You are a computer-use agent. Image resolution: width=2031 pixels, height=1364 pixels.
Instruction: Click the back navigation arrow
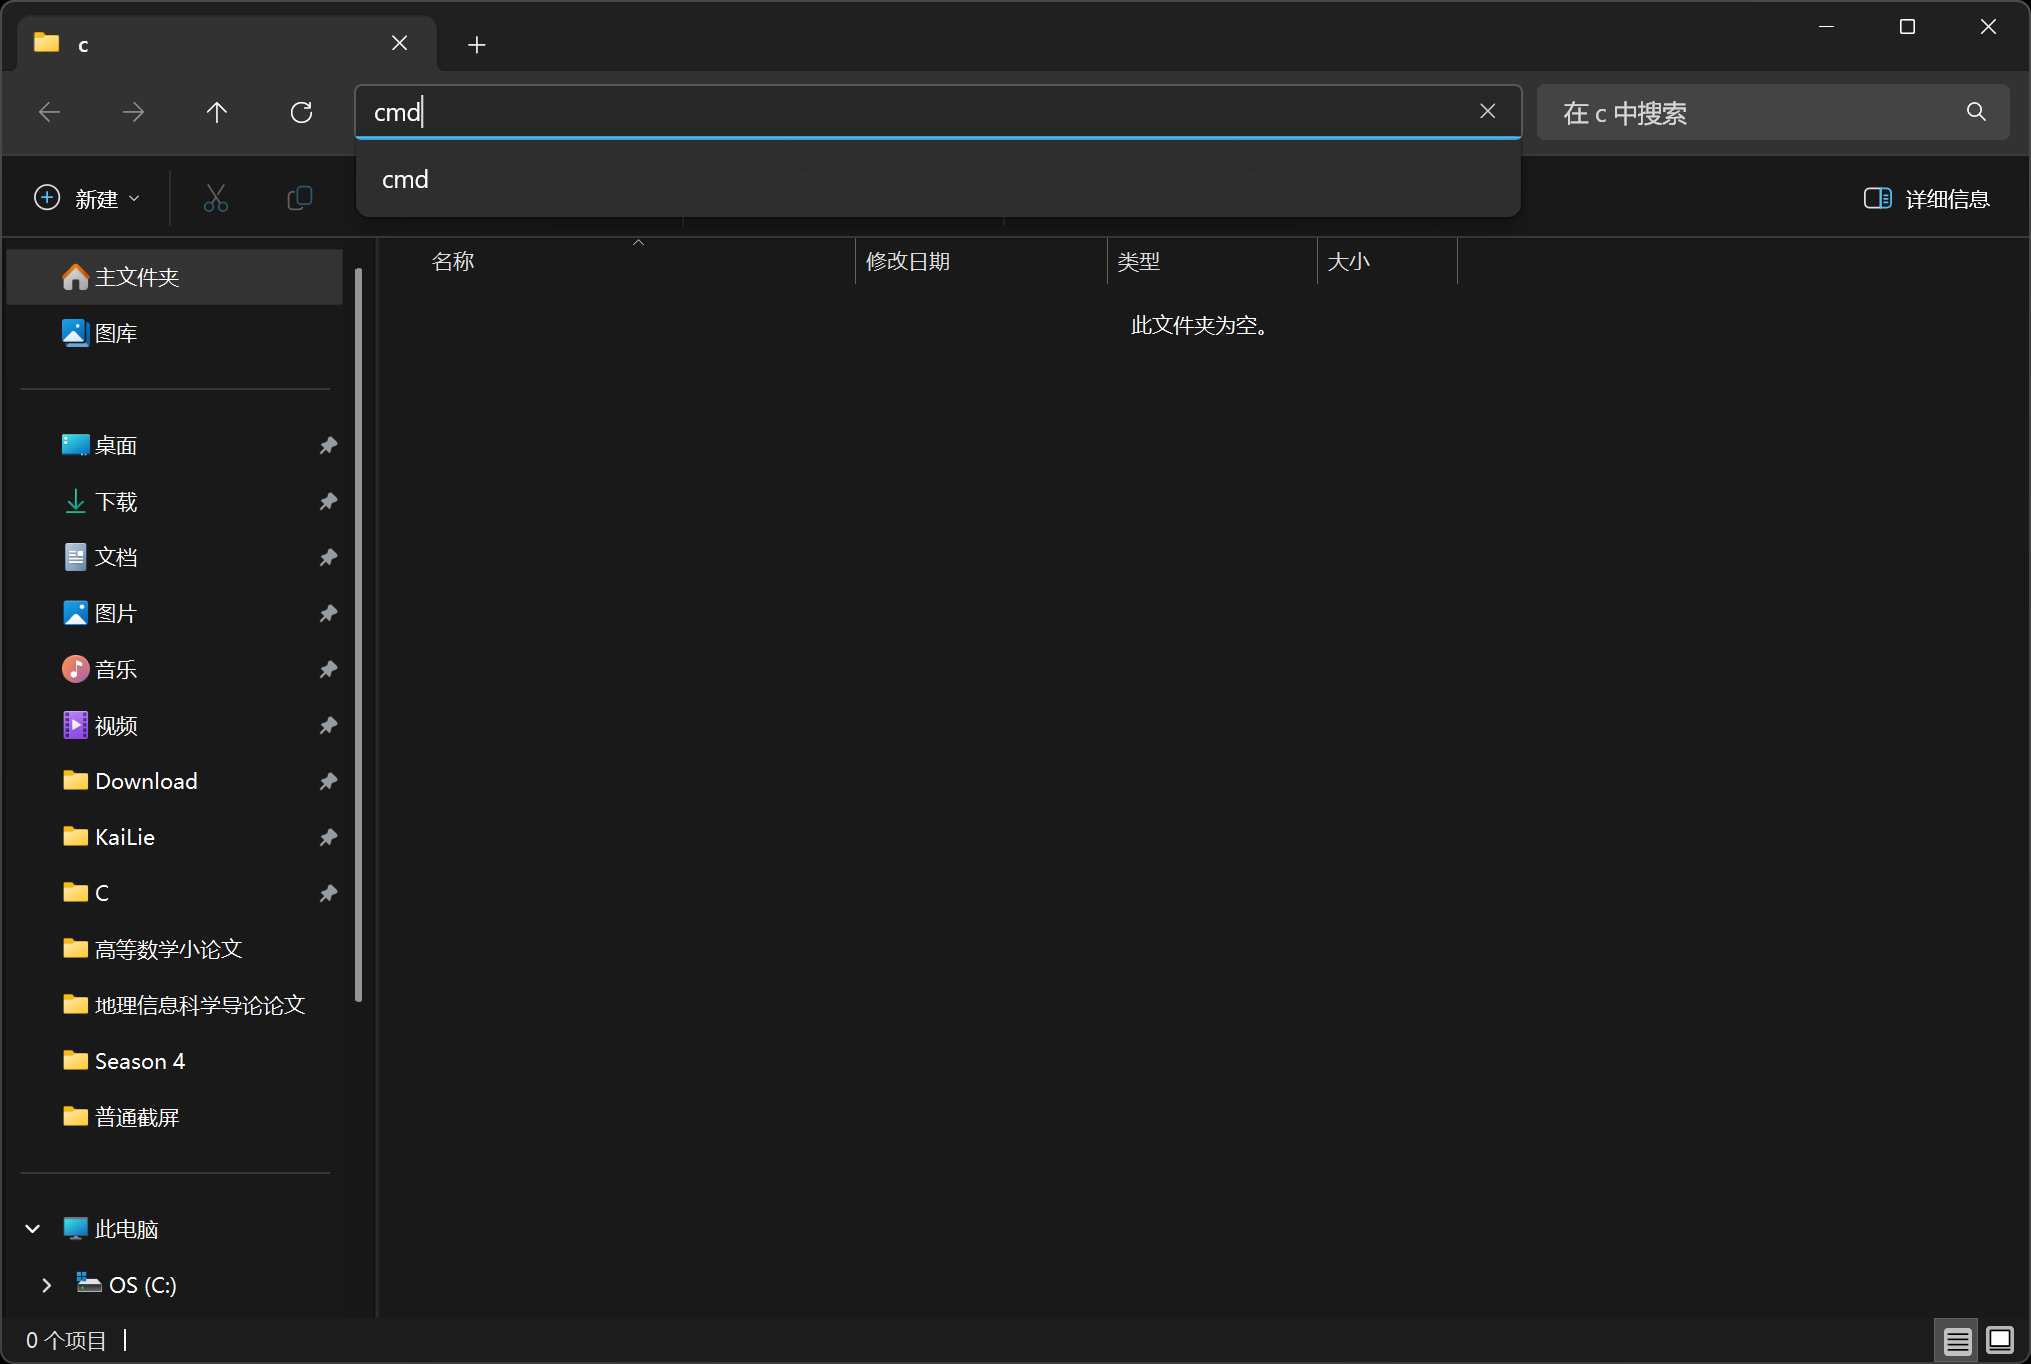click(x=49, y=112)
